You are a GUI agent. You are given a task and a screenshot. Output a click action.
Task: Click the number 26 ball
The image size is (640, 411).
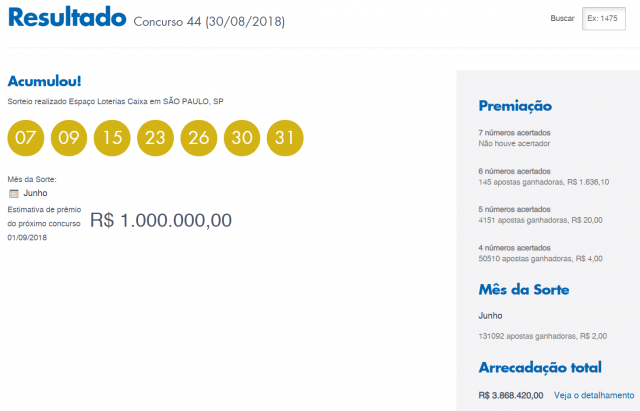[x=198, y=138]
